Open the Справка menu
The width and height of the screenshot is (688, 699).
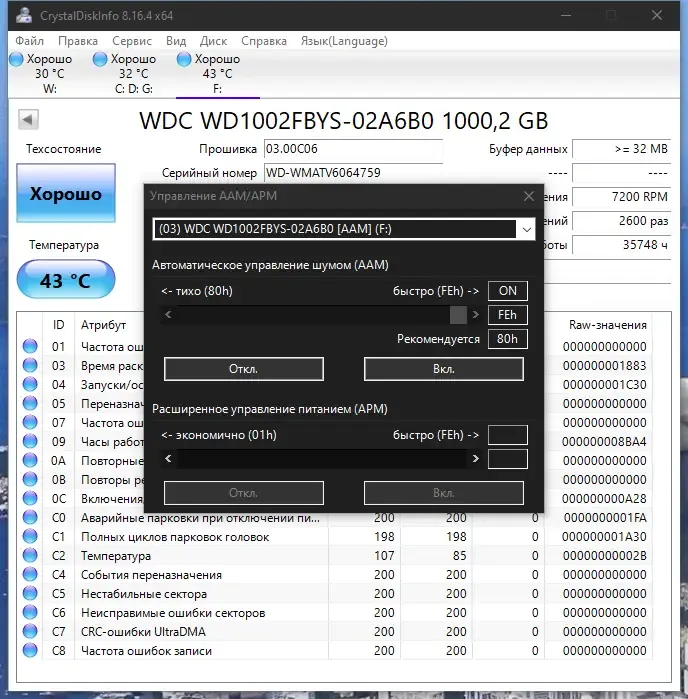tap(264, 41)
